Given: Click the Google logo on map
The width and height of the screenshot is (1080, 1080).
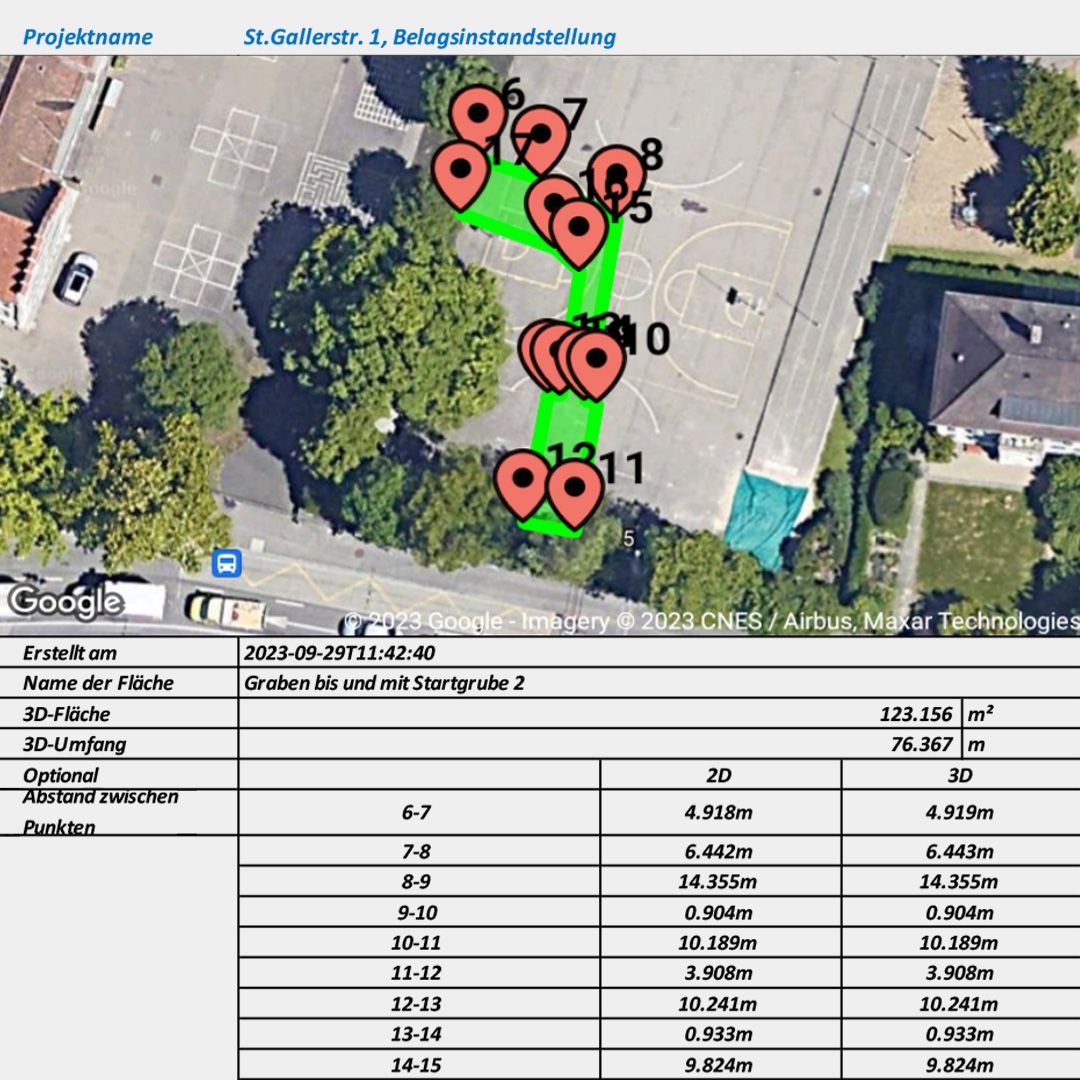Looking at the screenshot, I should 66,601.
